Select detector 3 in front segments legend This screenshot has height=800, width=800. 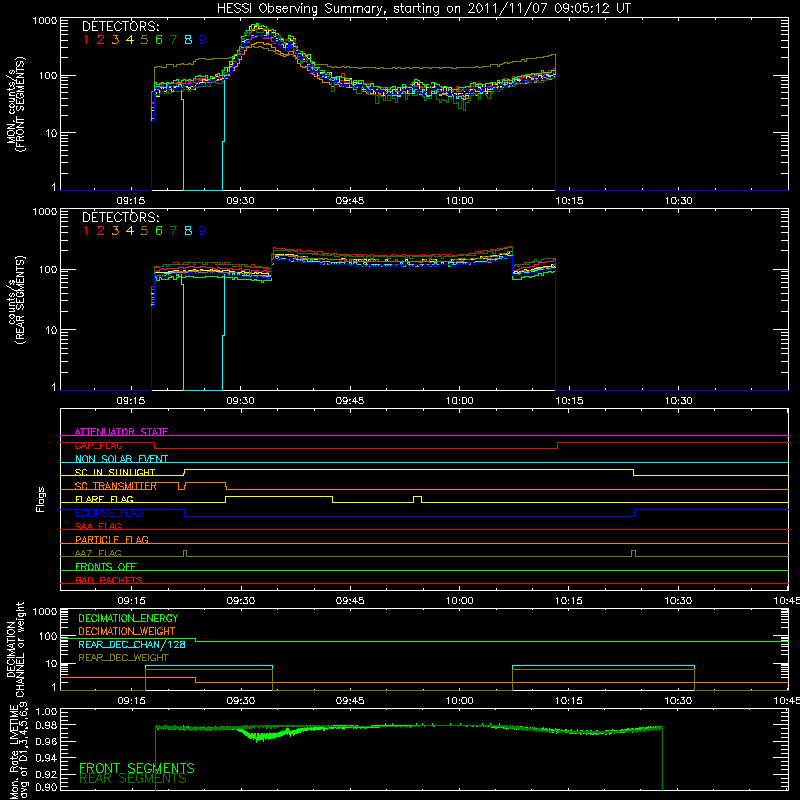pos(115,40)
